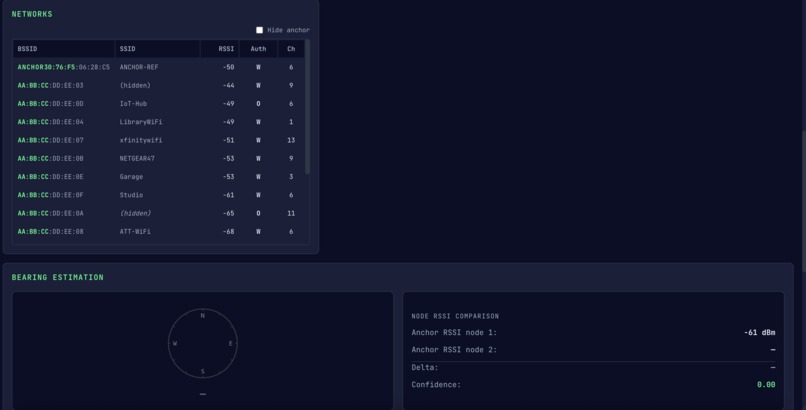Click BSSID AA:BB:CC:DD:EE:0F

[50, 195]
